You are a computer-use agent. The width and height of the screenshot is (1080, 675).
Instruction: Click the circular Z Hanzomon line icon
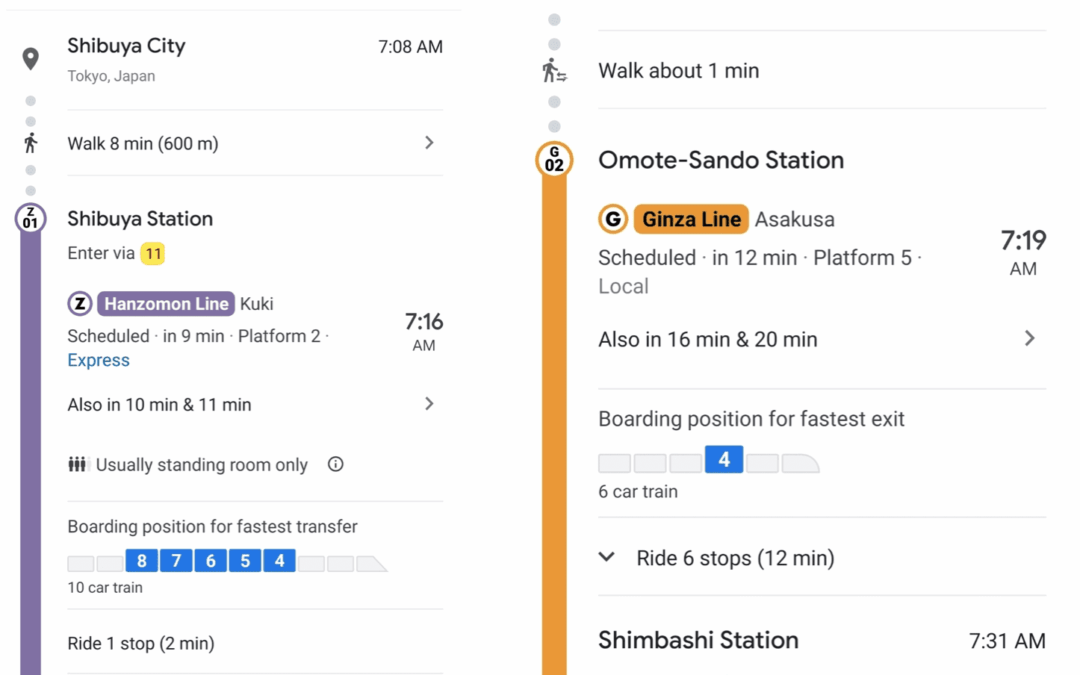tap(80, 303)
